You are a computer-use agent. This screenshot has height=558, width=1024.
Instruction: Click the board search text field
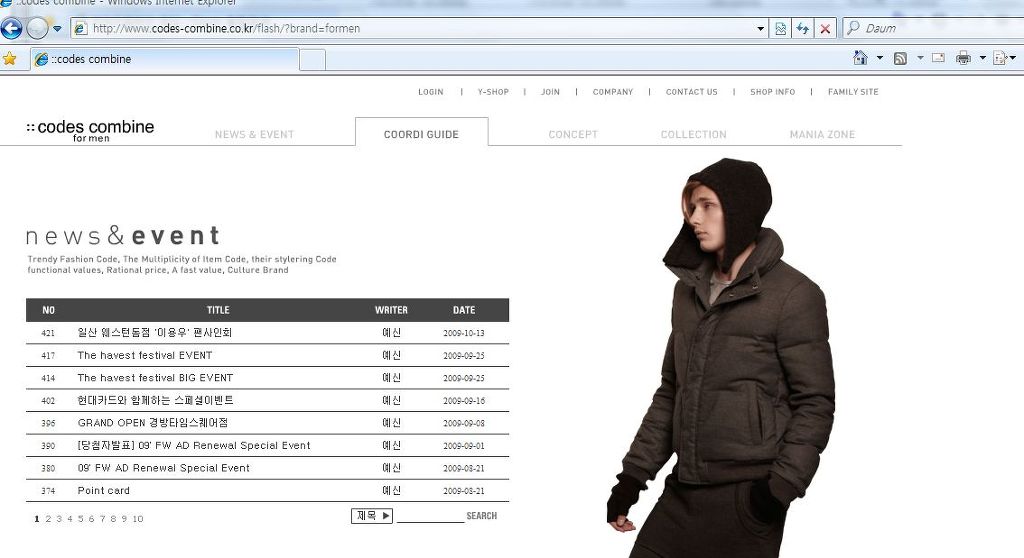point(430,516)
